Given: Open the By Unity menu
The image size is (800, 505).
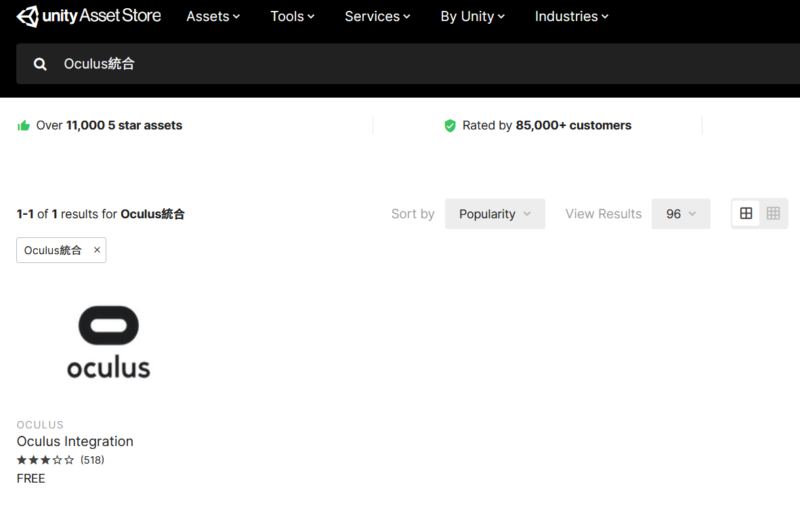Looking at the screenshot, I should 472,16.
